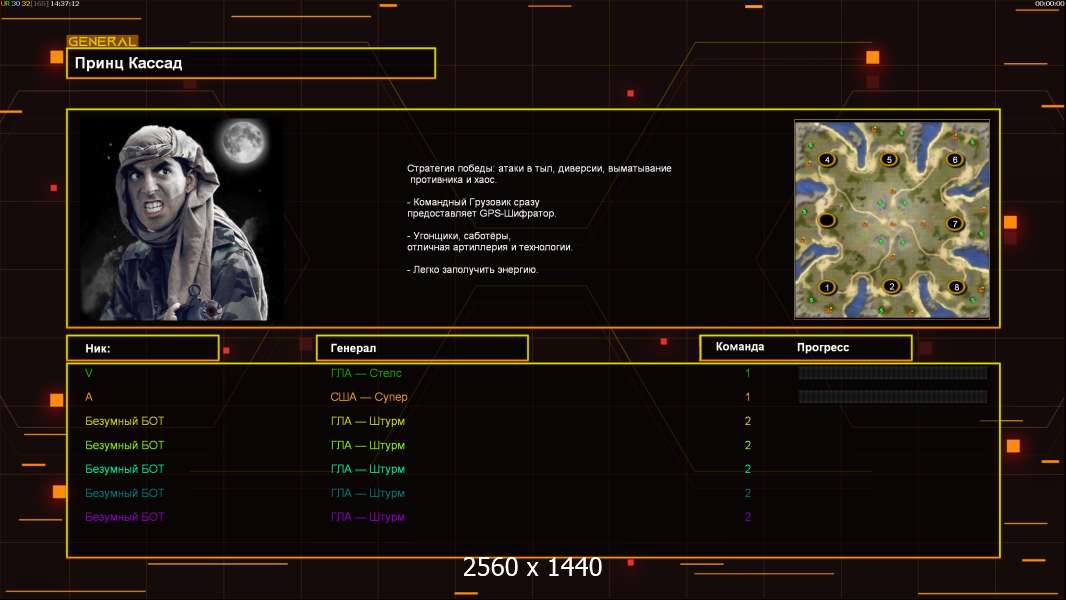Click player A's loading progress bar
Screen dimensions: 1066x600
pyautogui.click(x=892, y=397)
